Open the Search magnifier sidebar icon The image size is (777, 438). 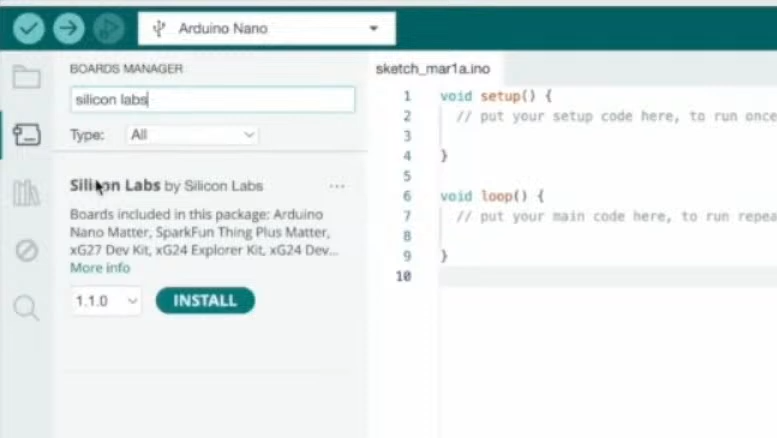pos(26,308)
